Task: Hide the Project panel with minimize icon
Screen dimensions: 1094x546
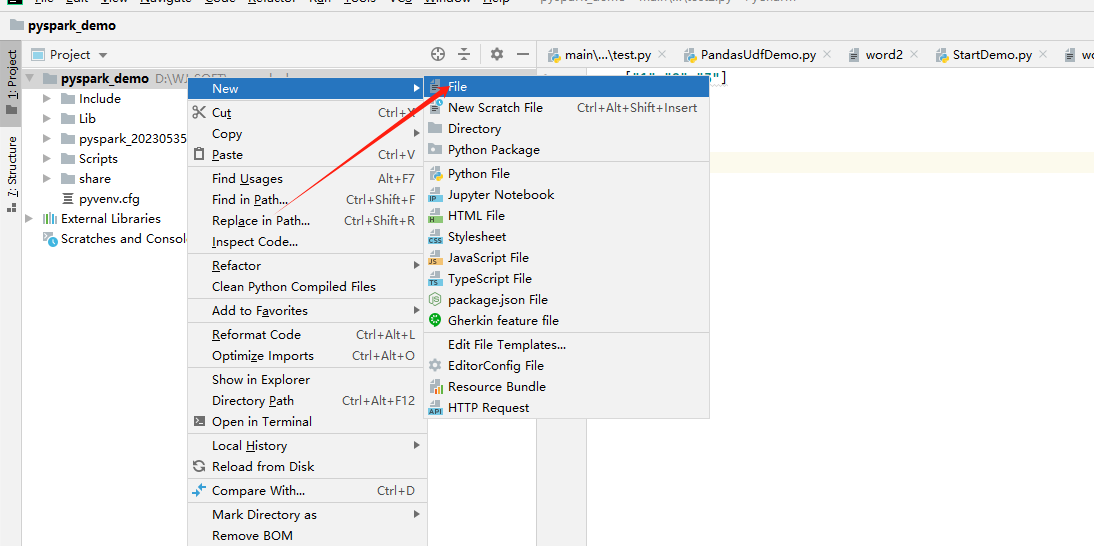Action: point(523,55)
